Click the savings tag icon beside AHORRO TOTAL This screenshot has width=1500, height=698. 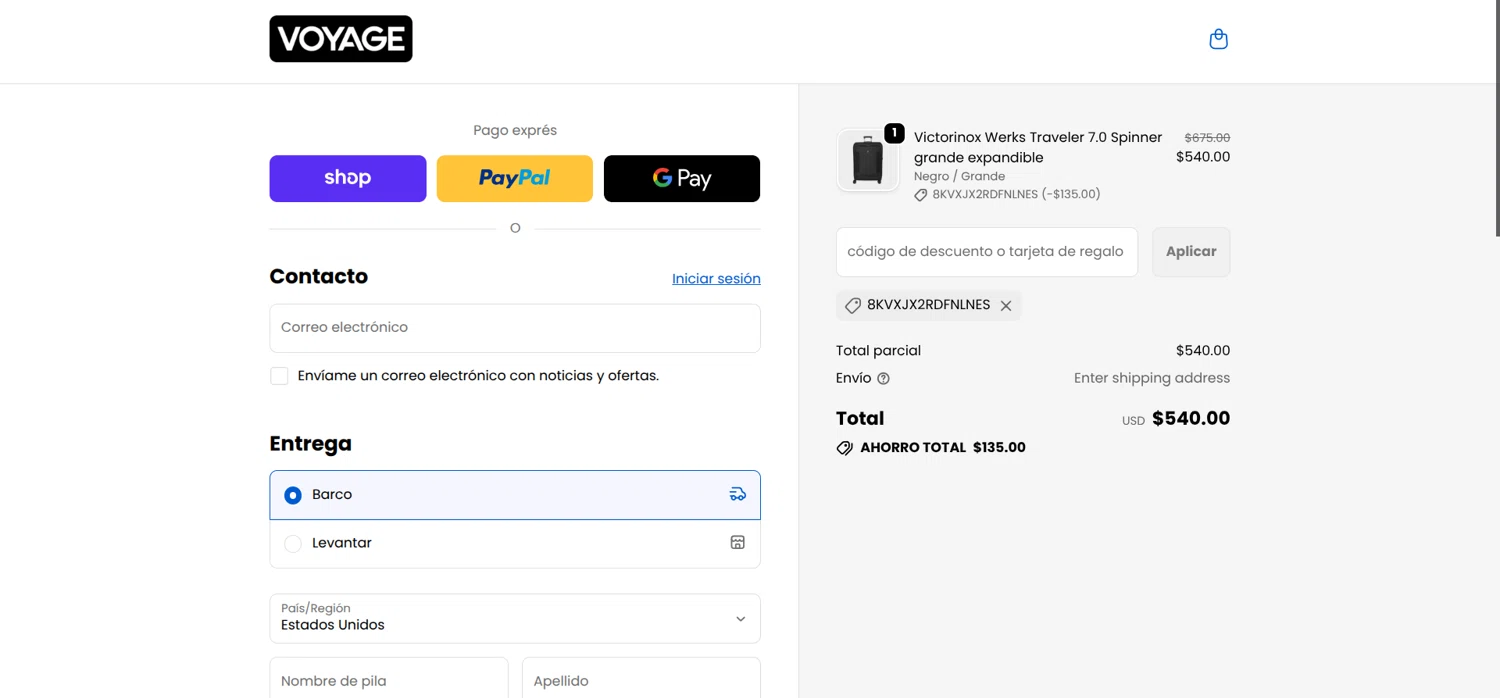click(x=845, y=448)
